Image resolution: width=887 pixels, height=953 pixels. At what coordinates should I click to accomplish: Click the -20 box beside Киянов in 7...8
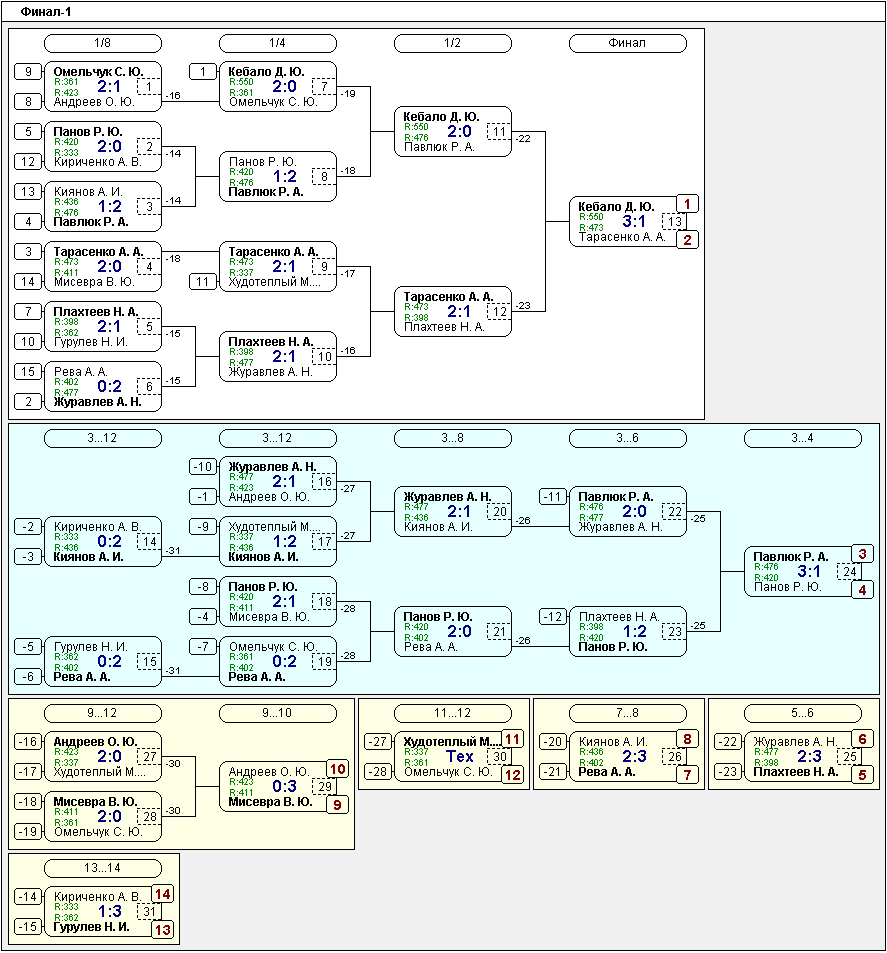[x=553, y=741]
